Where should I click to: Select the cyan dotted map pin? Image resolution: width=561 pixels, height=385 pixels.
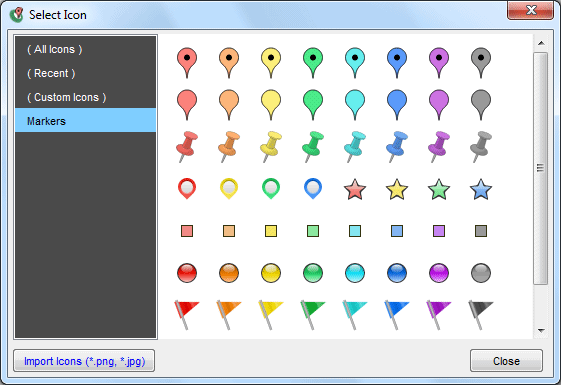(355, 63)
